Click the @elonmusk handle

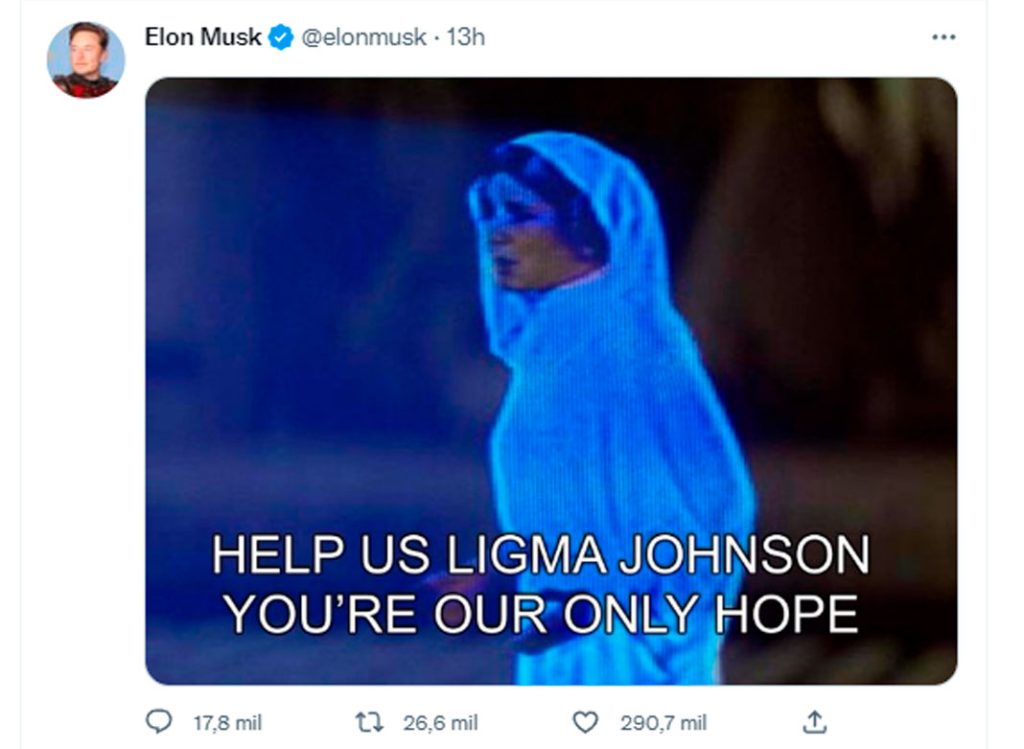pyautogui.click(x=363, y=37)
